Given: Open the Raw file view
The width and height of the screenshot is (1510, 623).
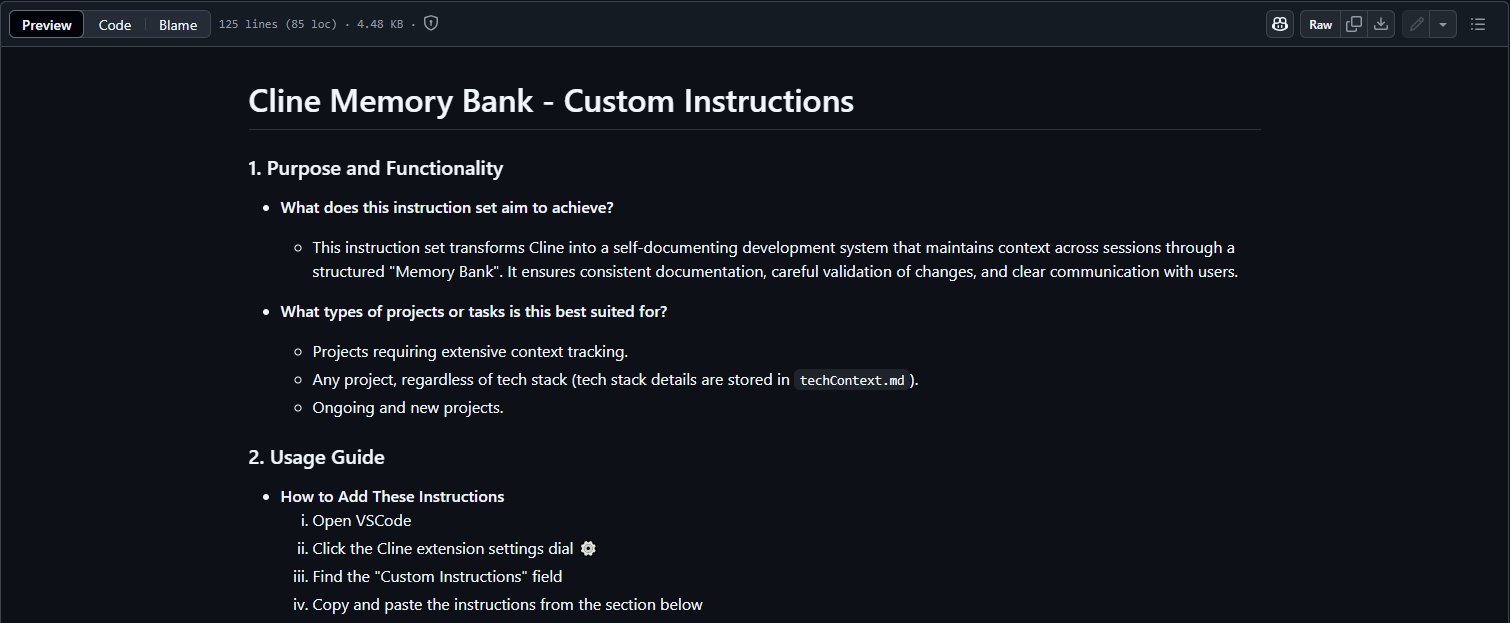Looking at the screenshot, I should (1321, 25).
